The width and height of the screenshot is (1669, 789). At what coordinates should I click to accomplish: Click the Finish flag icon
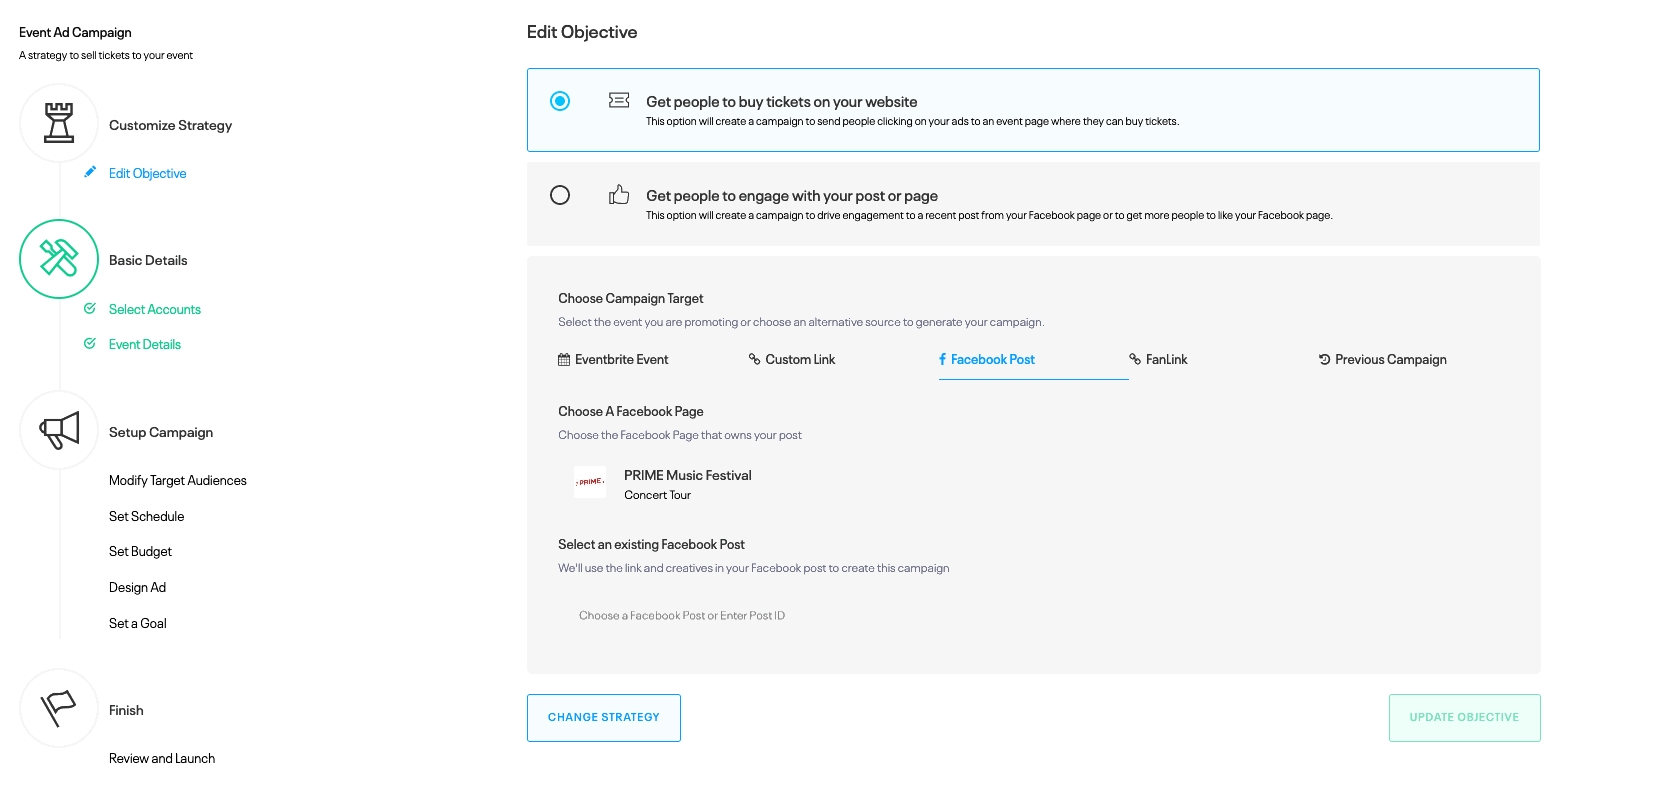[59, 709]
